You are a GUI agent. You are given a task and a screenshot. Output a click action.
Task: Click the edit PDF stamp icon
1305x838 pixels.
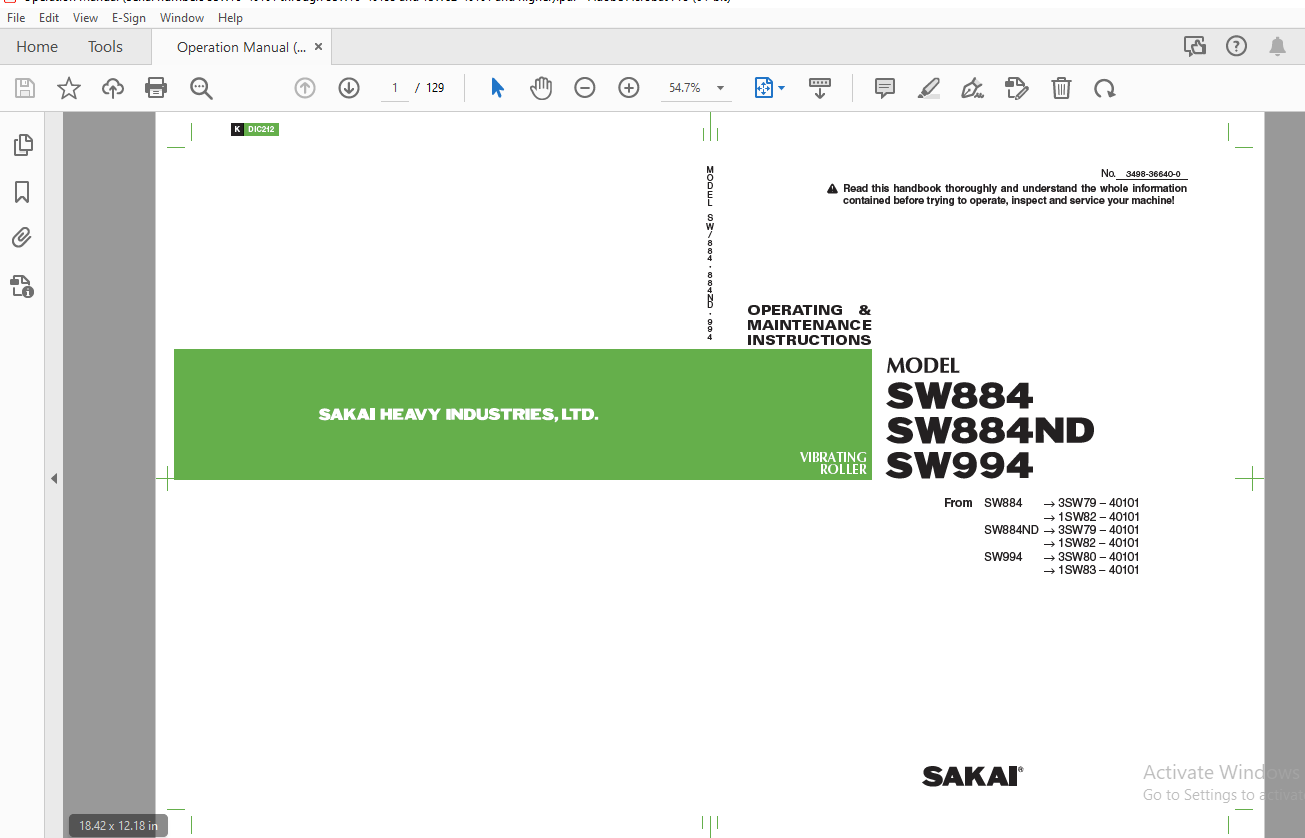tap(1017, 88)
